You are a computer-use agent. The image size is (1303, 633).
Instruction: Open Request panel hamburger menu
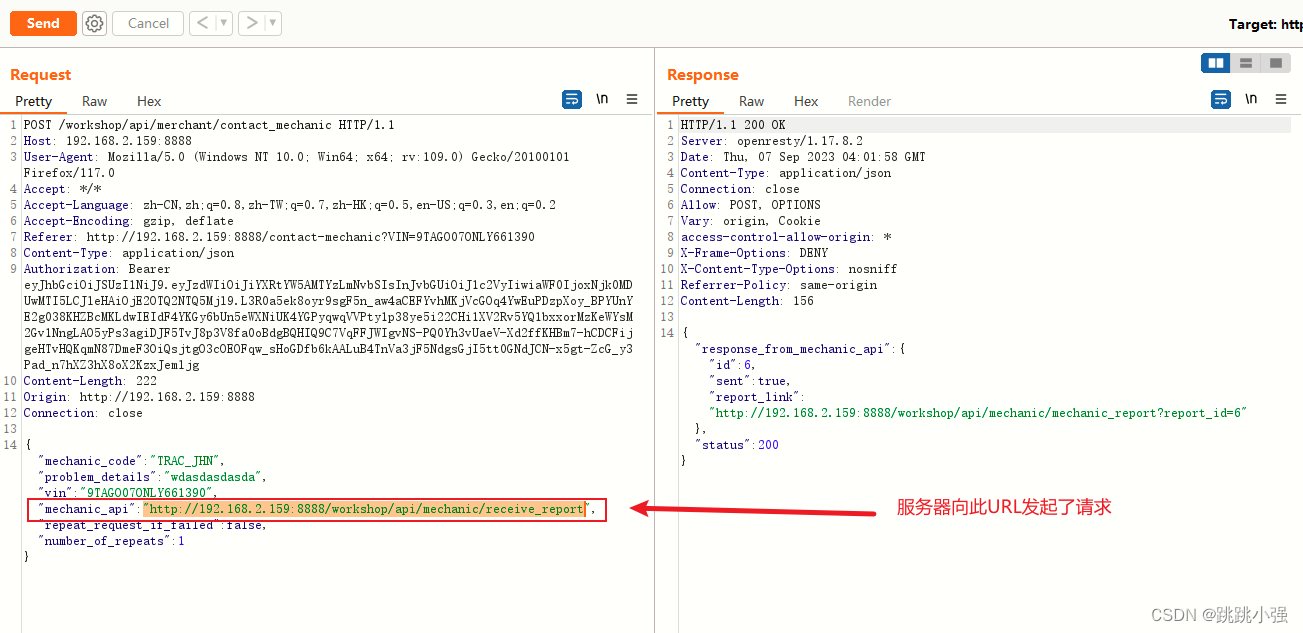click(632, 99)
